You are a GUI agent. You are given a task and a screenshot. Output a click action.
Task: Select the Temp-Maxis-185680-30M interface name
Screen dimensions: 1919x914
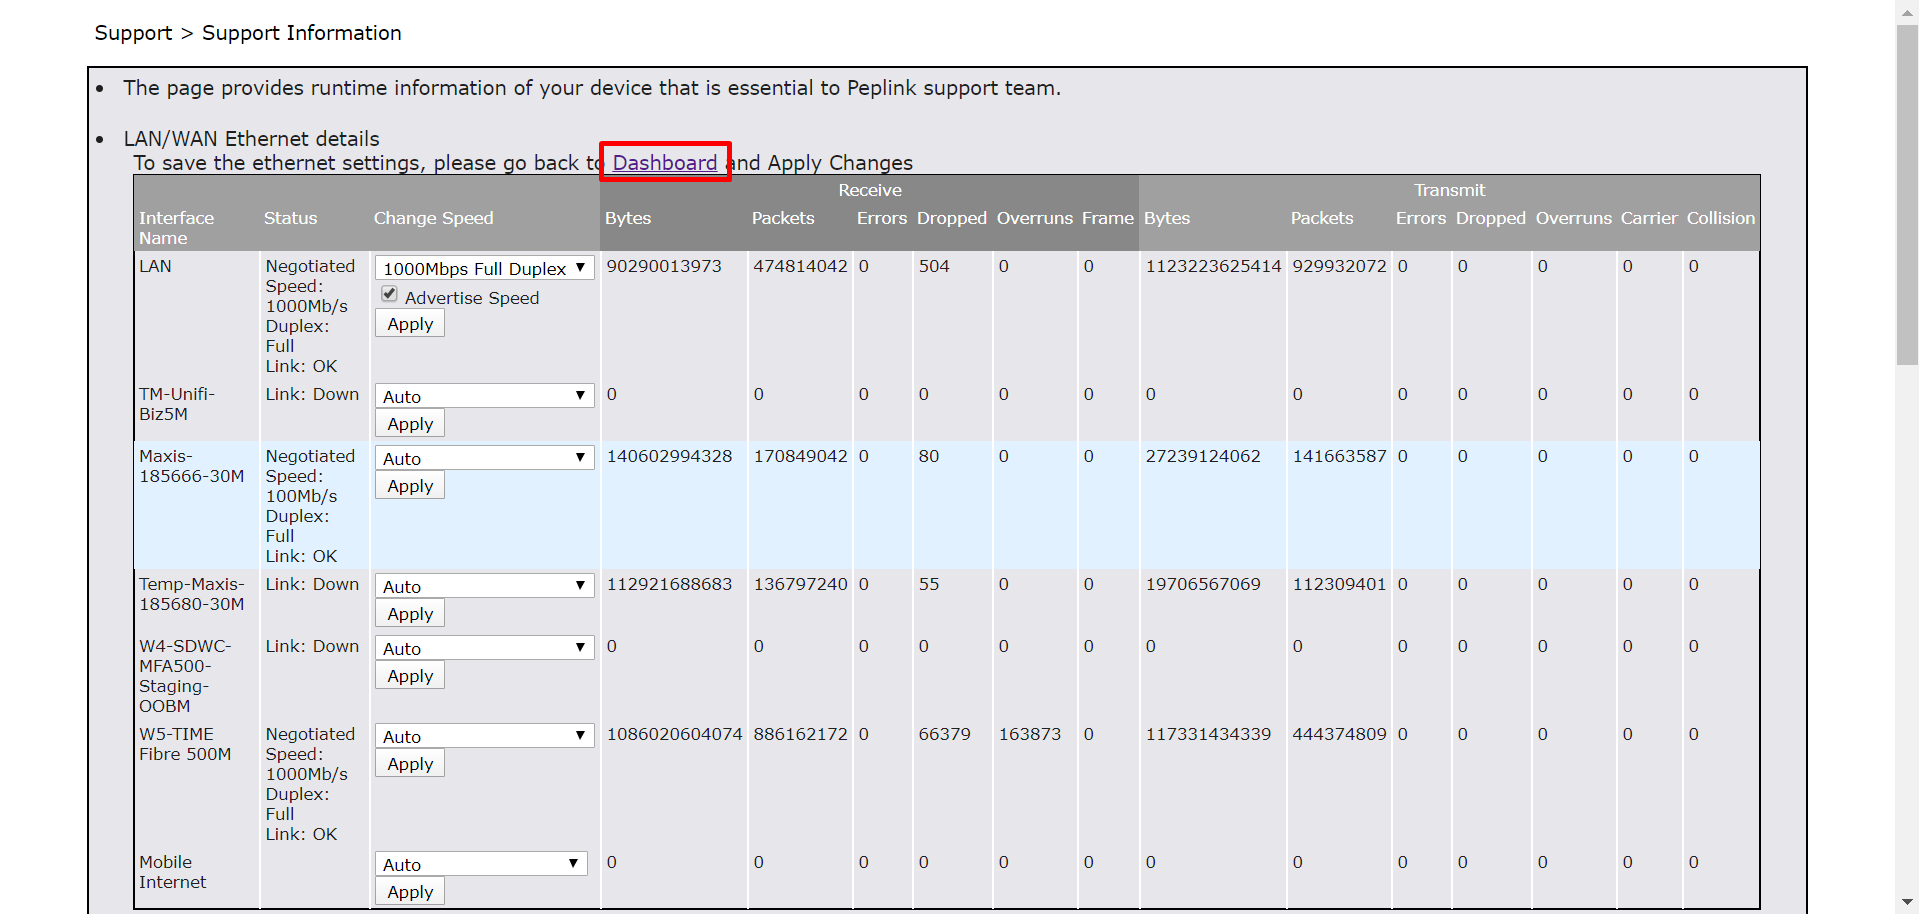click(191, 594)
